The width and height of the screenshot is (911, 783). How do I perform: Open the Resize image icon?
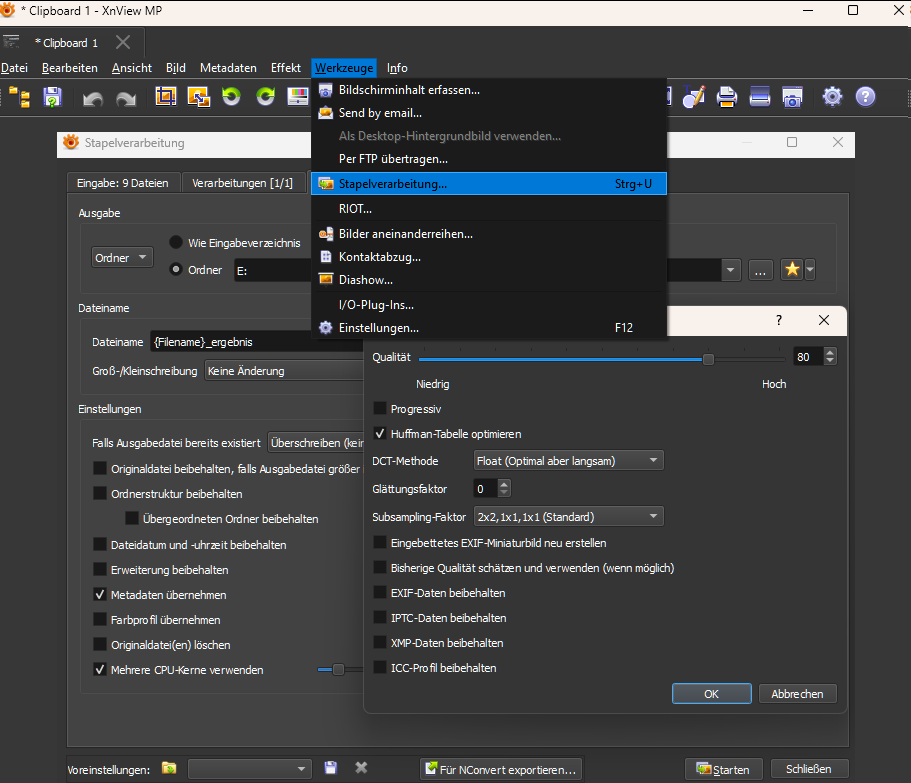pos(199,96)
